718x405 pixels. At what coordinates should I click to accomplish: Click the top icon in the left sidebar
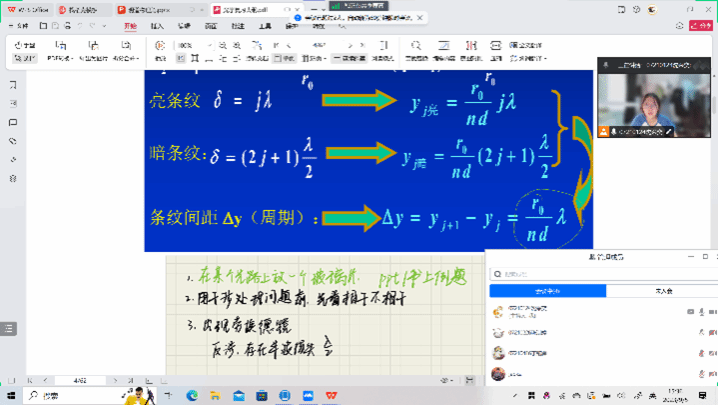[13, 86]
